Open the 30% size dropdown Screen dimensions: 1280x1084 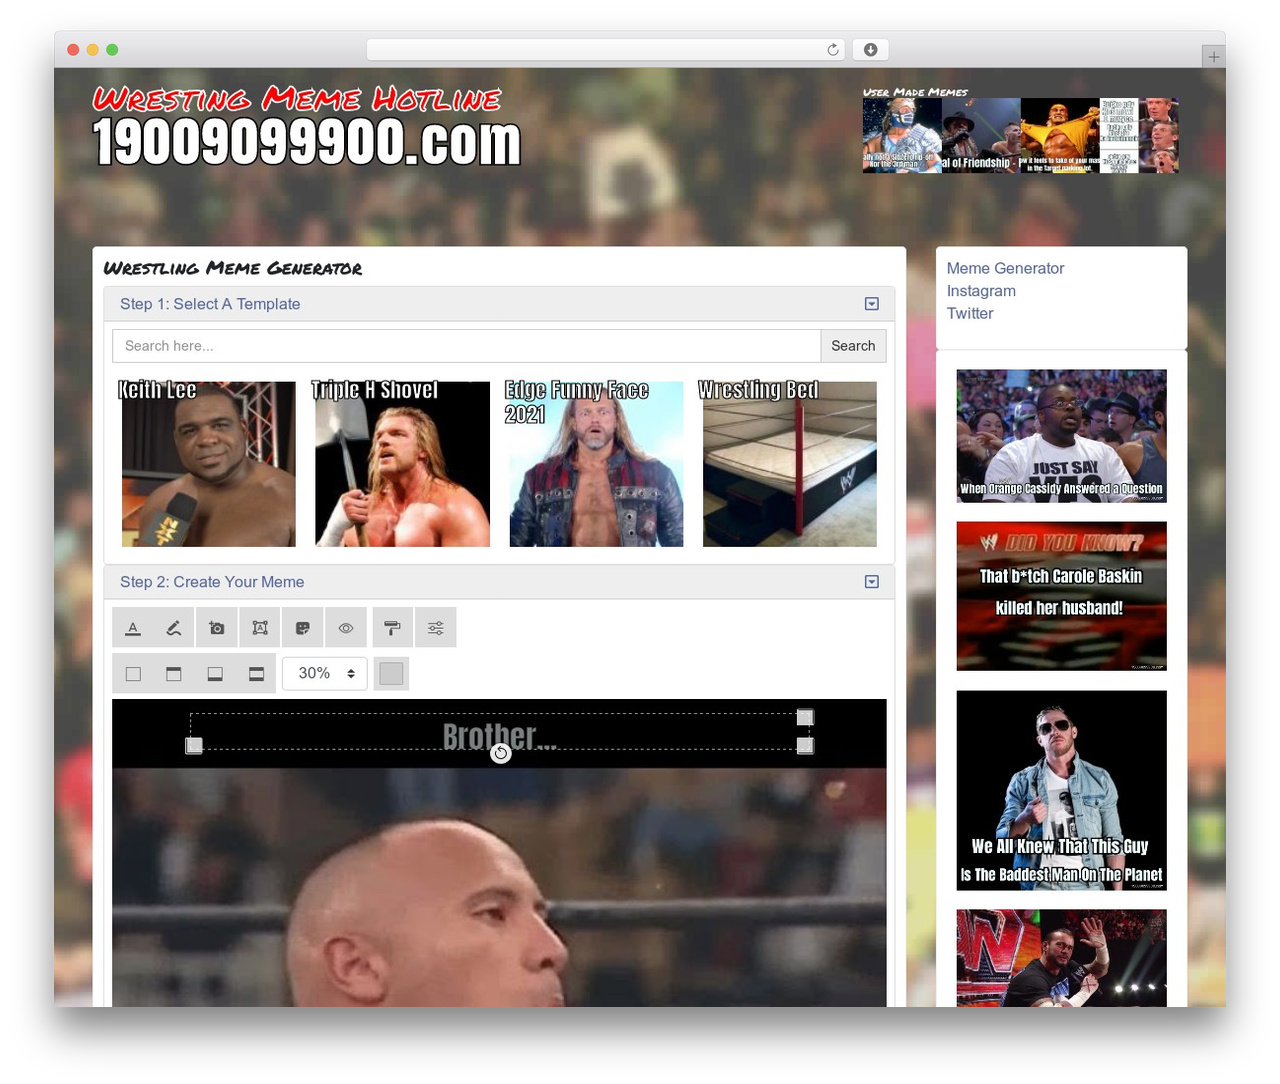click(x=325, y=674)
